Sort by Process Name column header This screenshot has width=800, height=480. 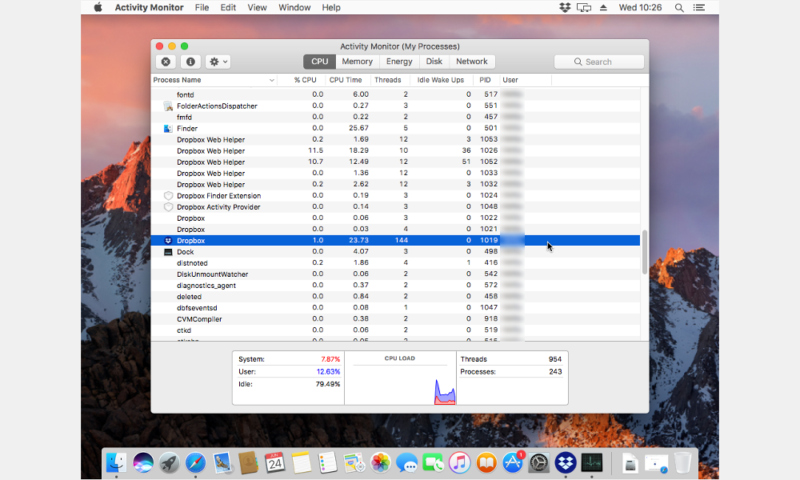[x=214, y=80]
